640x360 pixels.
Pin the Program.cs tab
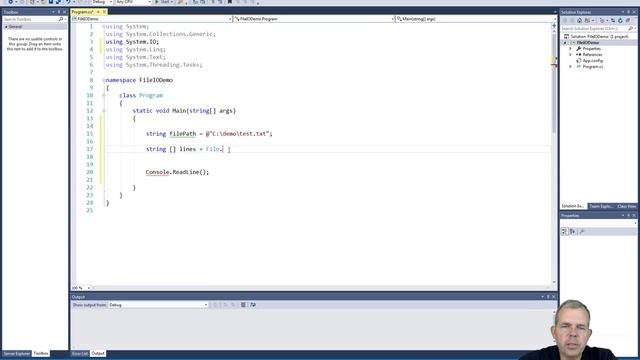[98, 12]
